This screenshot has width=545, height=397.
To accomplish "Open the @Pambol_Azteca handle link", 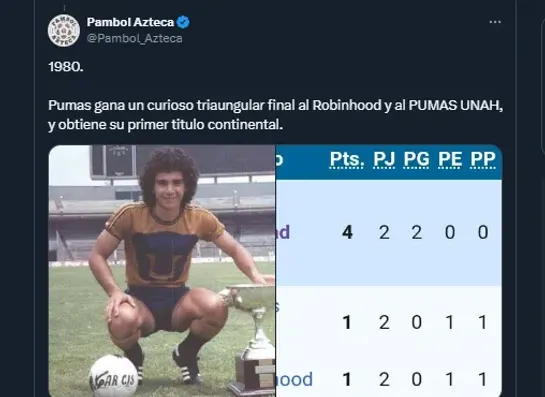I will coord(135,38).
